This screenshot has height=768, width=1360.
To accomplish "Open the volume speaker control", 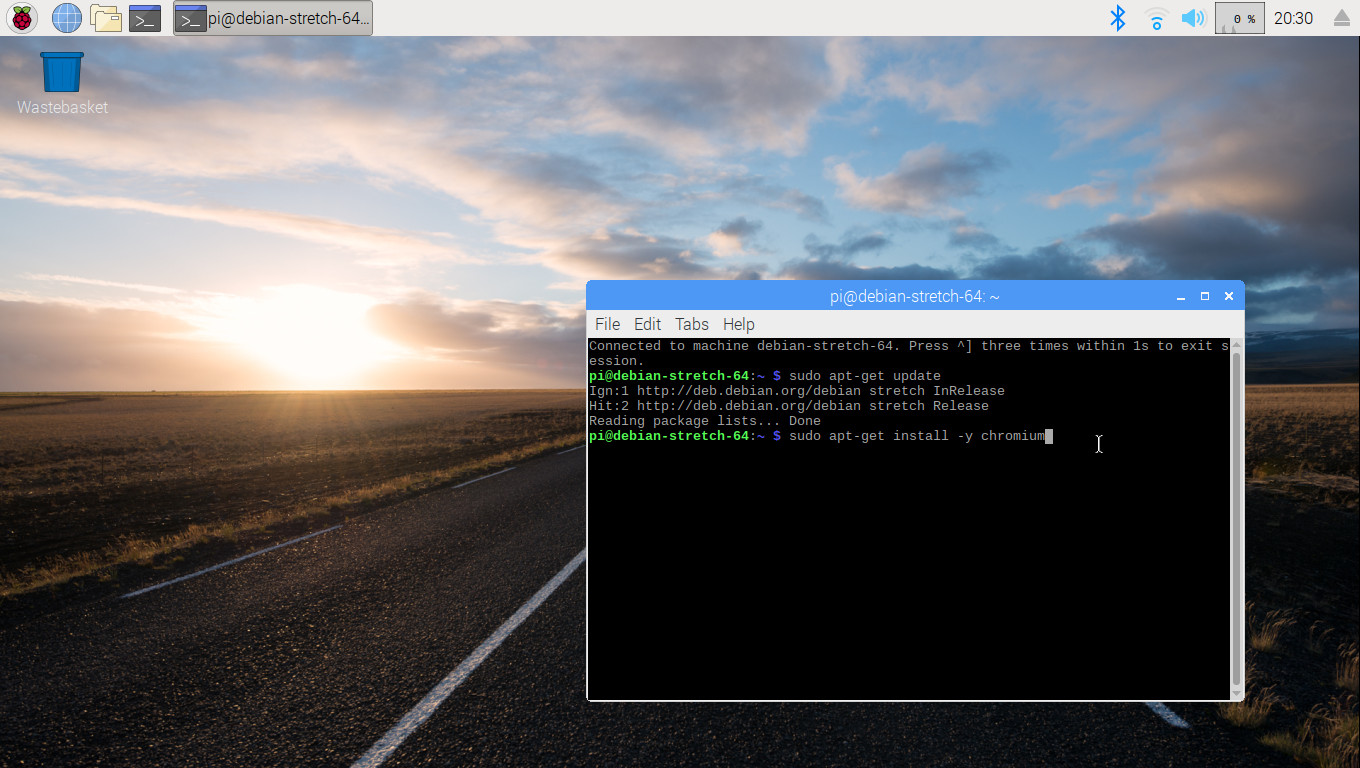I will [1193, 18].
